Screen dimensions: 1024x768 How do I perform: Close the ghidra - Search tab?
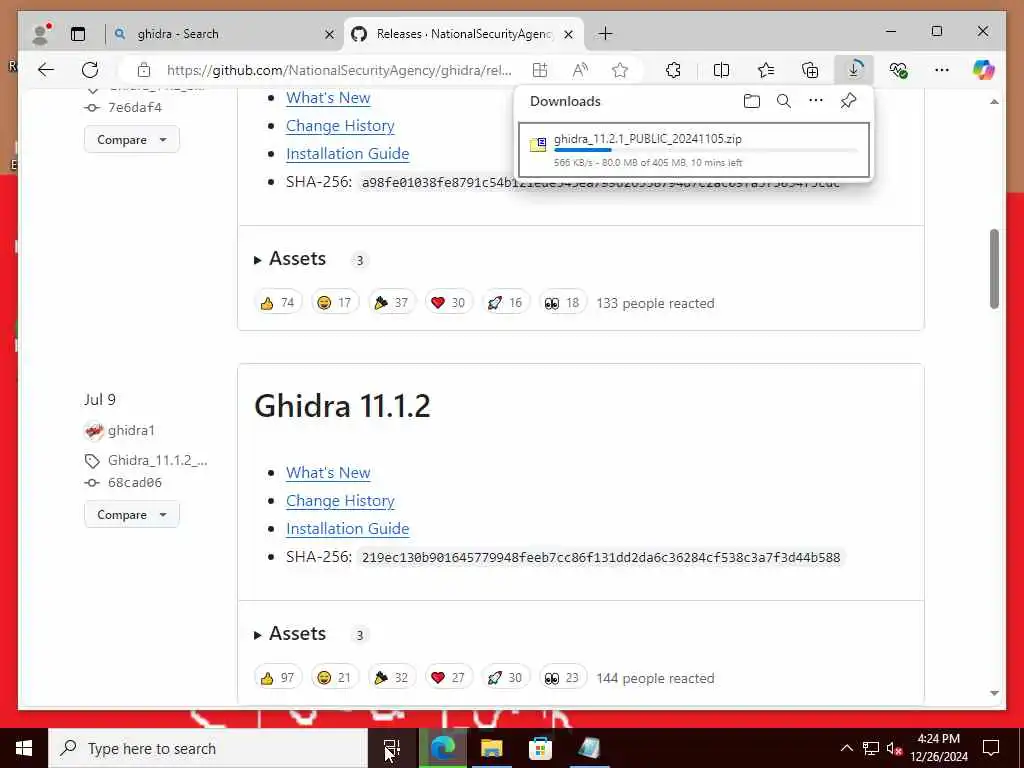point(330,34)
